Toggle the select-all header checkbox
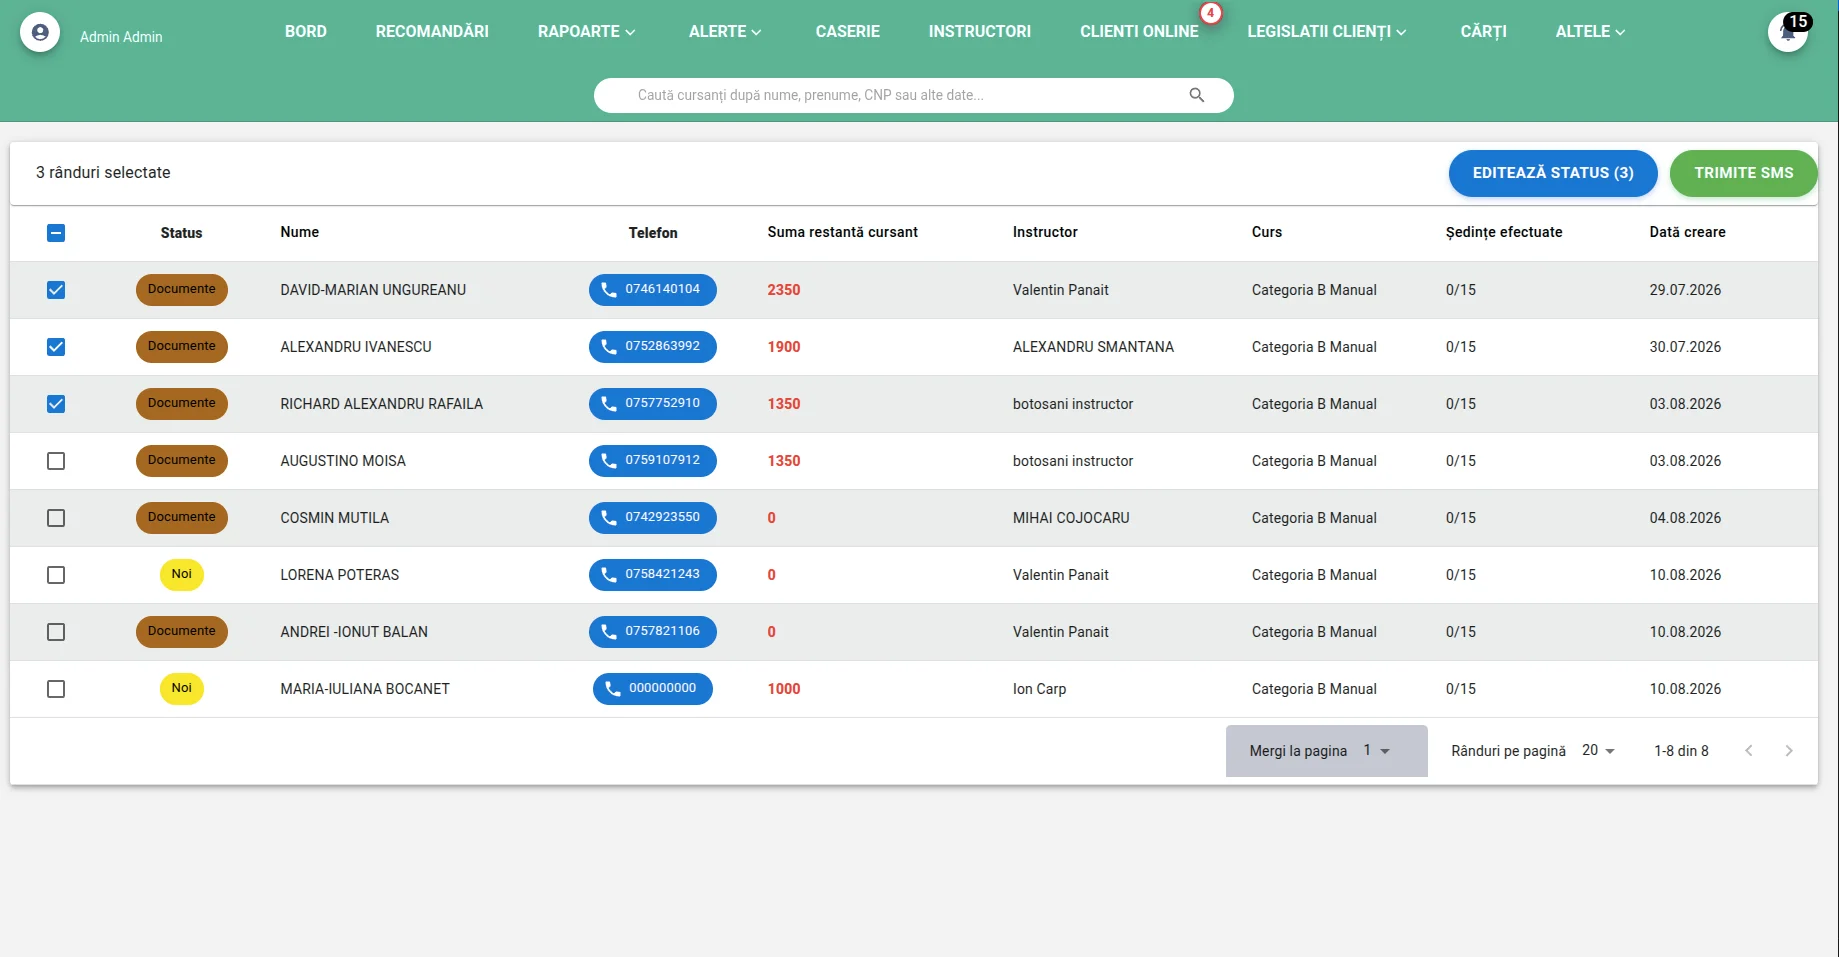 pos(56,233)
